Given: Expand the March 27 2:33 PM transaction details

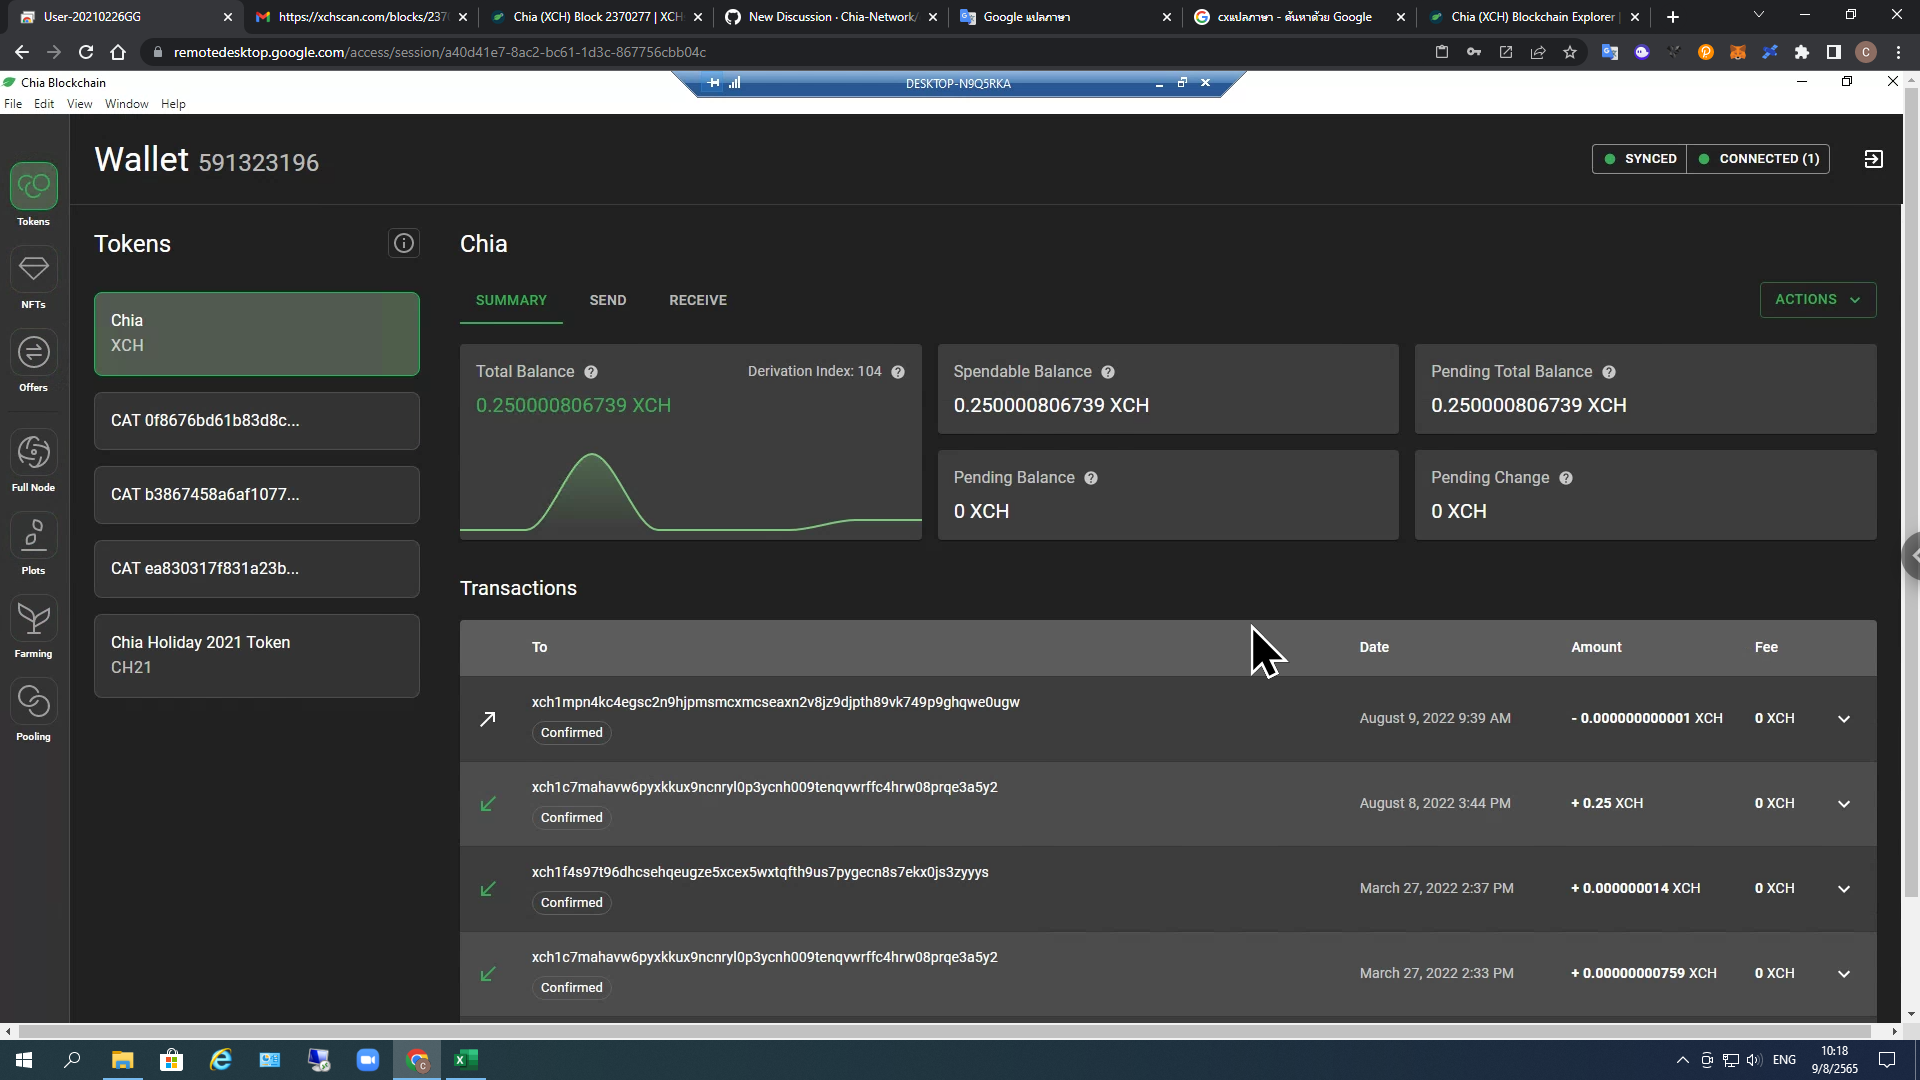Looking at the screenshot, I should point(1844,974).
